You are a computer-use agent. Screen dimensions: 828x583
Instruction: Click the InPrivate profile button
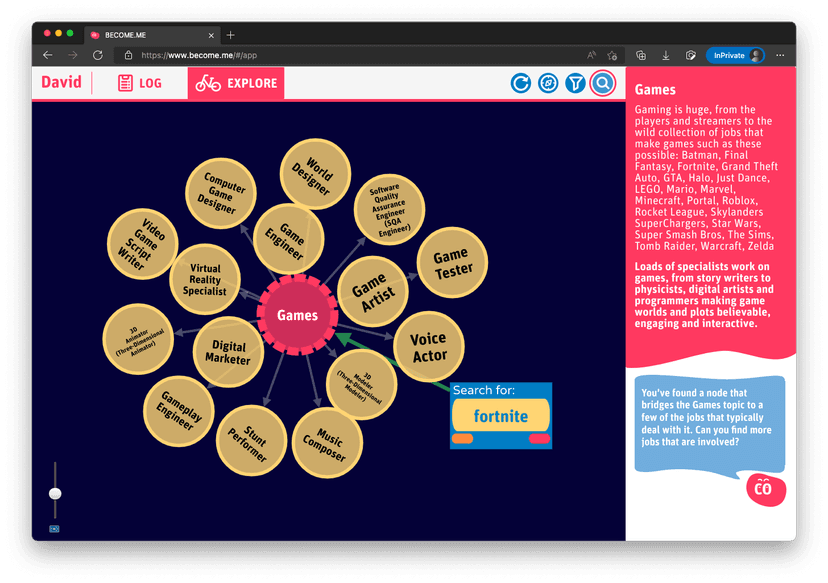(735, 55)
